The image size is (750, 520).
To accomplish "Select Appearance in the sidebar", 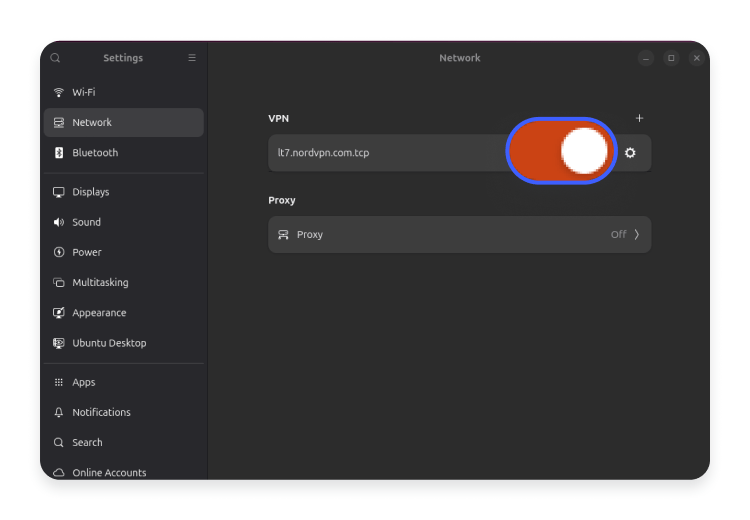I will click(99, 313).
